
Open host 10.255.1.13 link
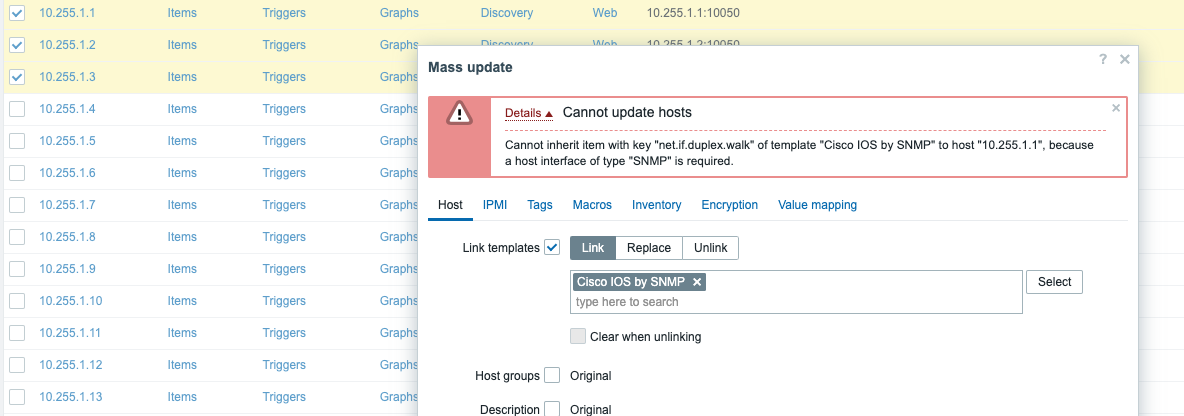(x=70, y=396)
